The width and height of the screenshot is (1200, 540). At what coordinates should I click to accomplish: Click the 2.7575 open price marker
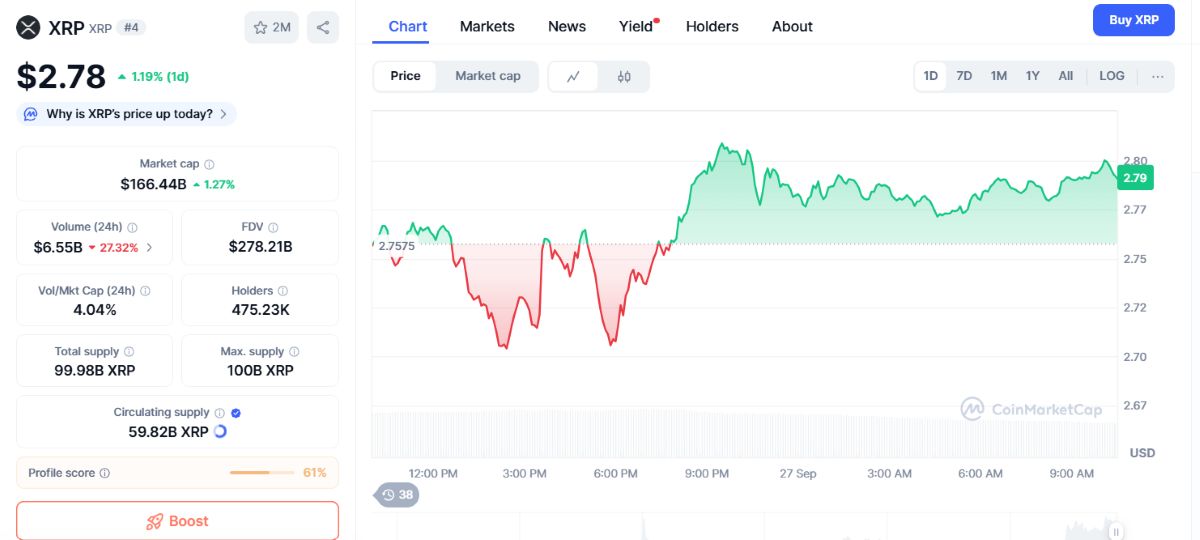point(396,245)
